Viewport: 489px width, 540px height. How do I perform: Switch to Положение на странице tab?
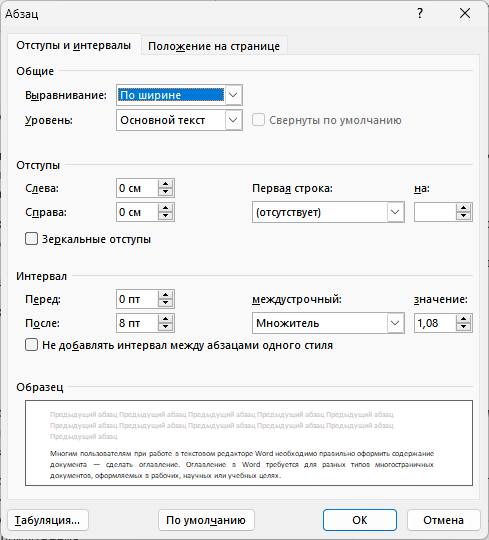pos(214,46)
